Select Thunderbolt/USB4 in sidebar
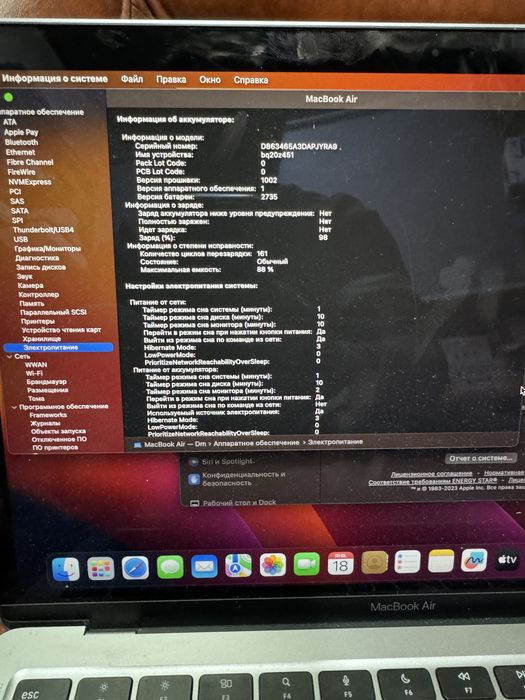 (43, 229)
